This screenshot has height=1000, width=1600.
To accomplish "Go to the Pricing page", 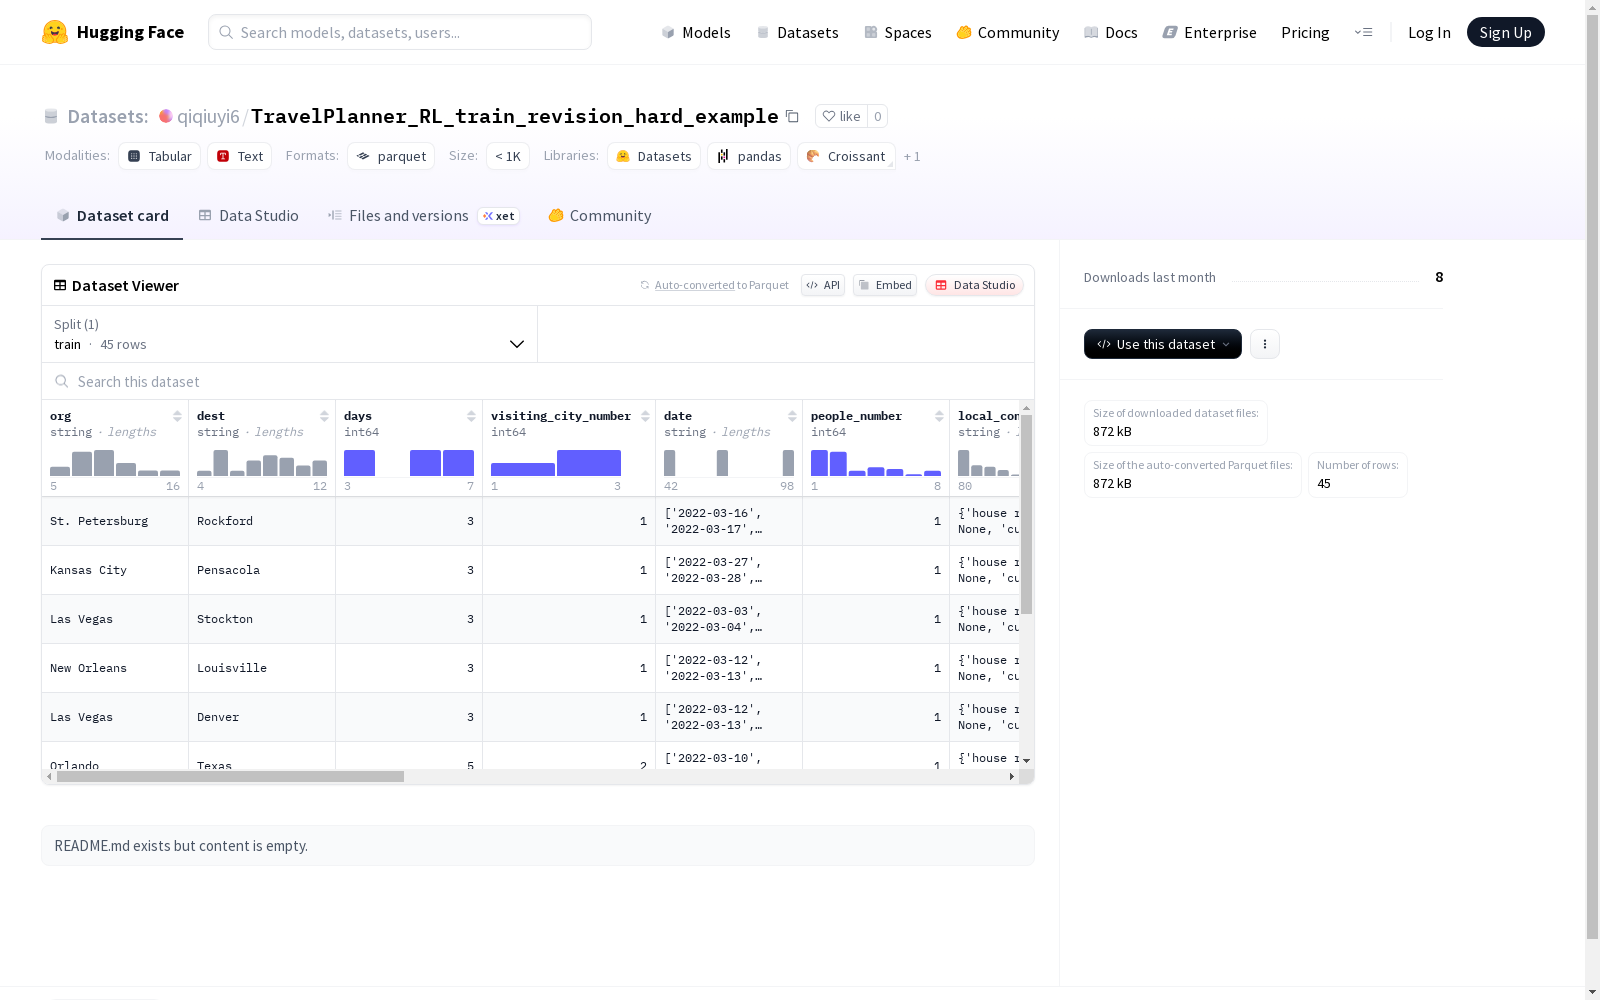I will pyautogui.click(x=1305, y=32).
